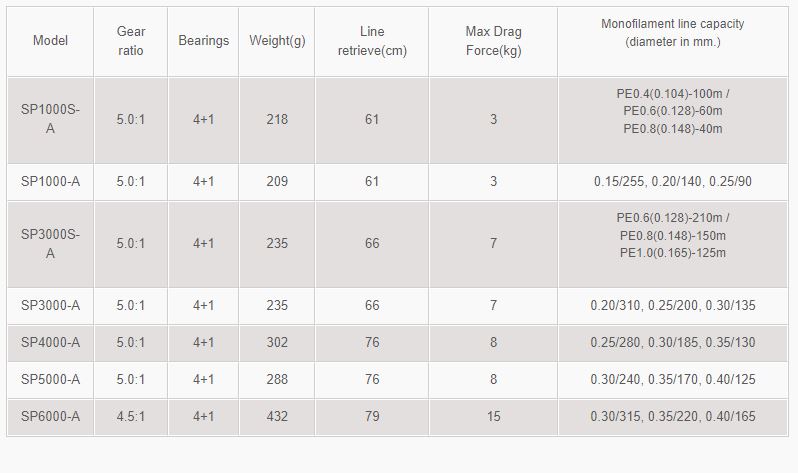
Task: Select the SP4000-A model cell
Action: 50,343
